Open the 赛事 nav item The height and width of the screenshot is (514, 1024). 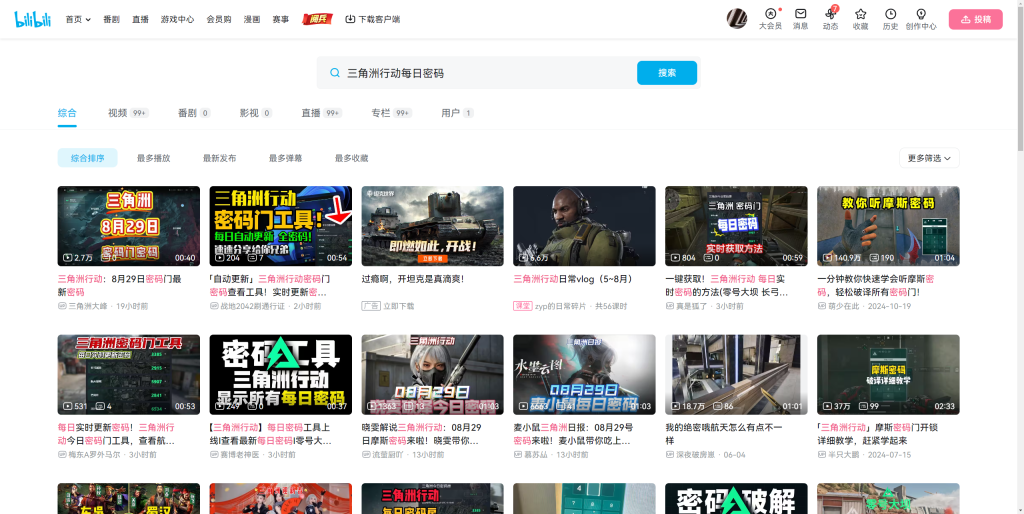tap(281, 20)
